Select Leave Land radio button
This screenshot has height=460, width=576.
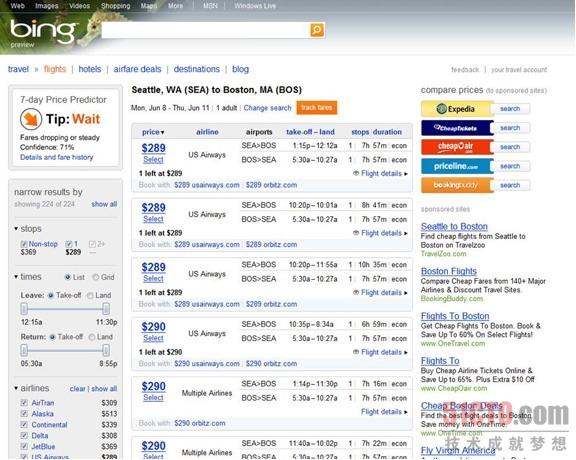(90, 295)
